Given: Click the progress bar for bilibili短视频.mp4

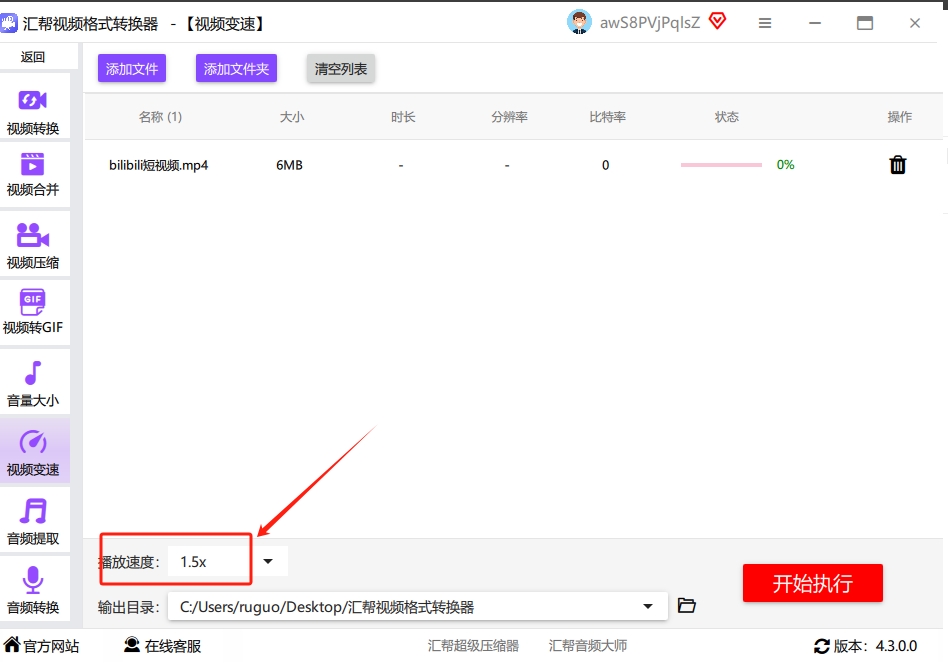Looking at the screenshot, I should point(721,164).
